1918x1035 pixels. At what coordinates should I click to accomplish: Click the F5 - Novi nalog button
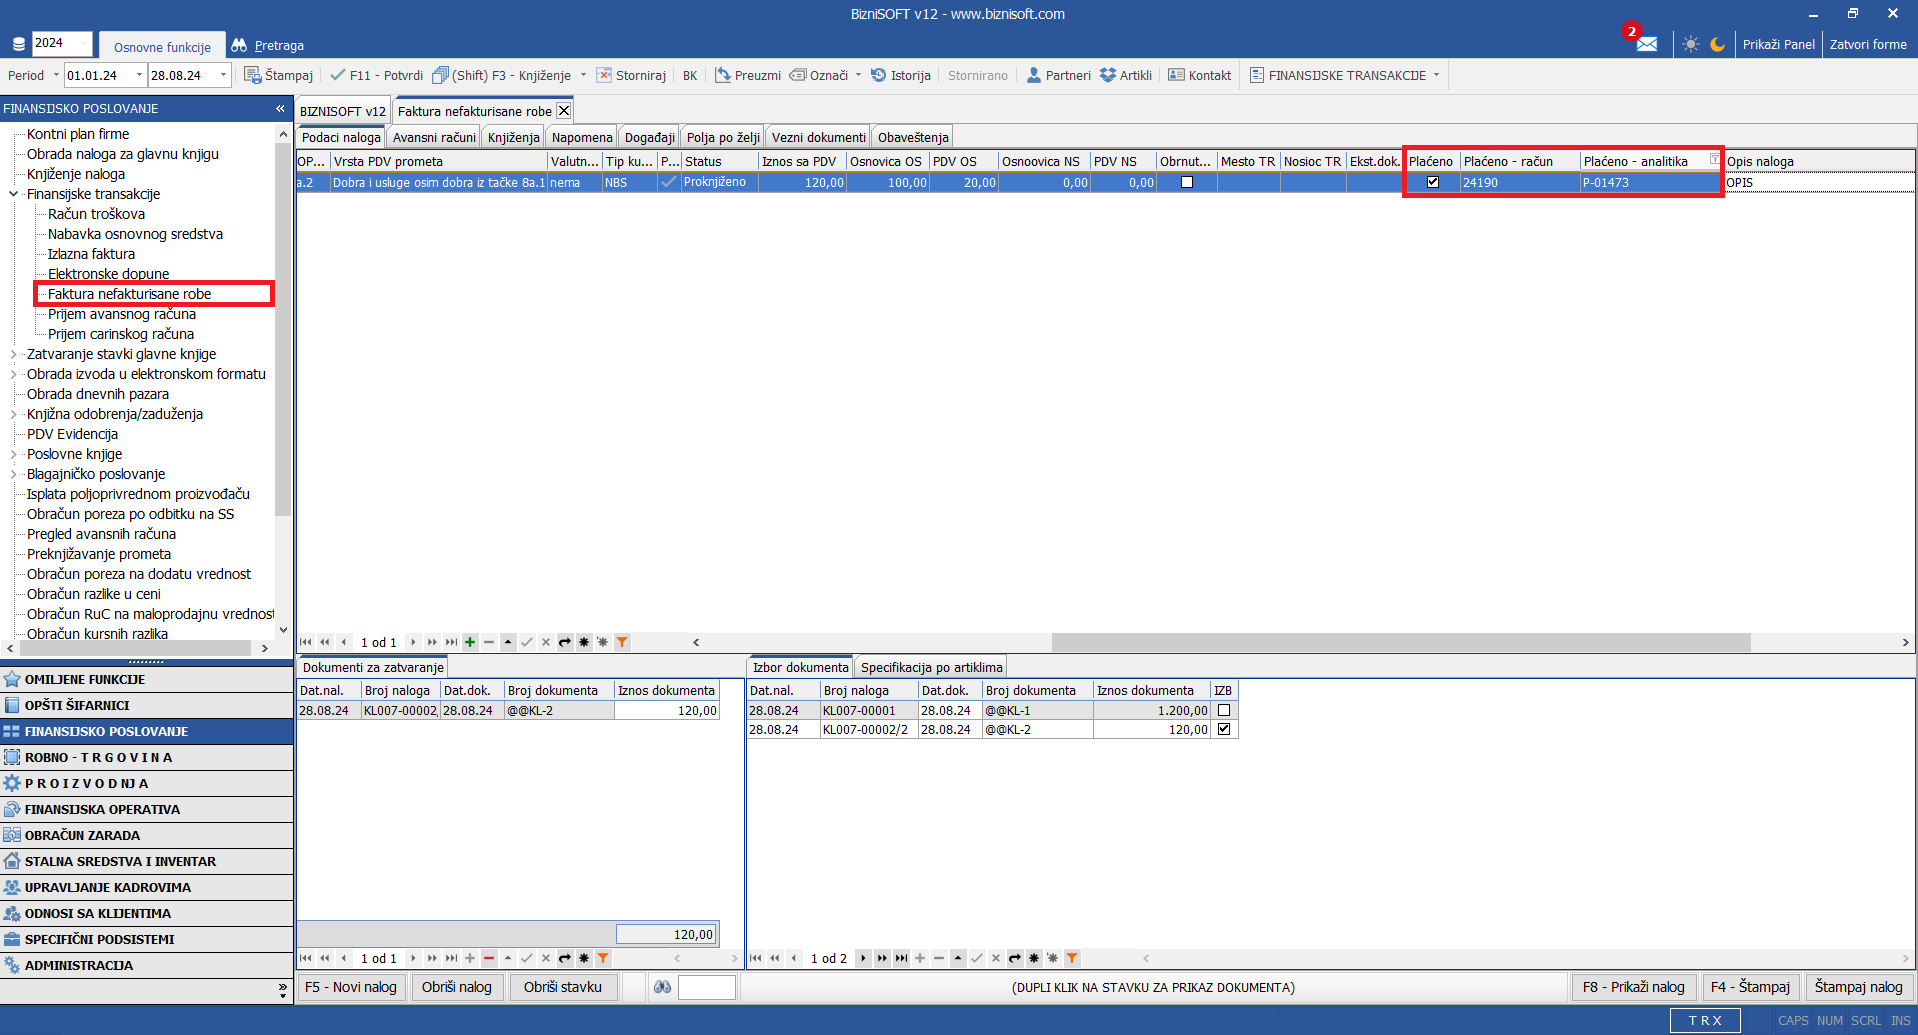[x=350, y=987]
